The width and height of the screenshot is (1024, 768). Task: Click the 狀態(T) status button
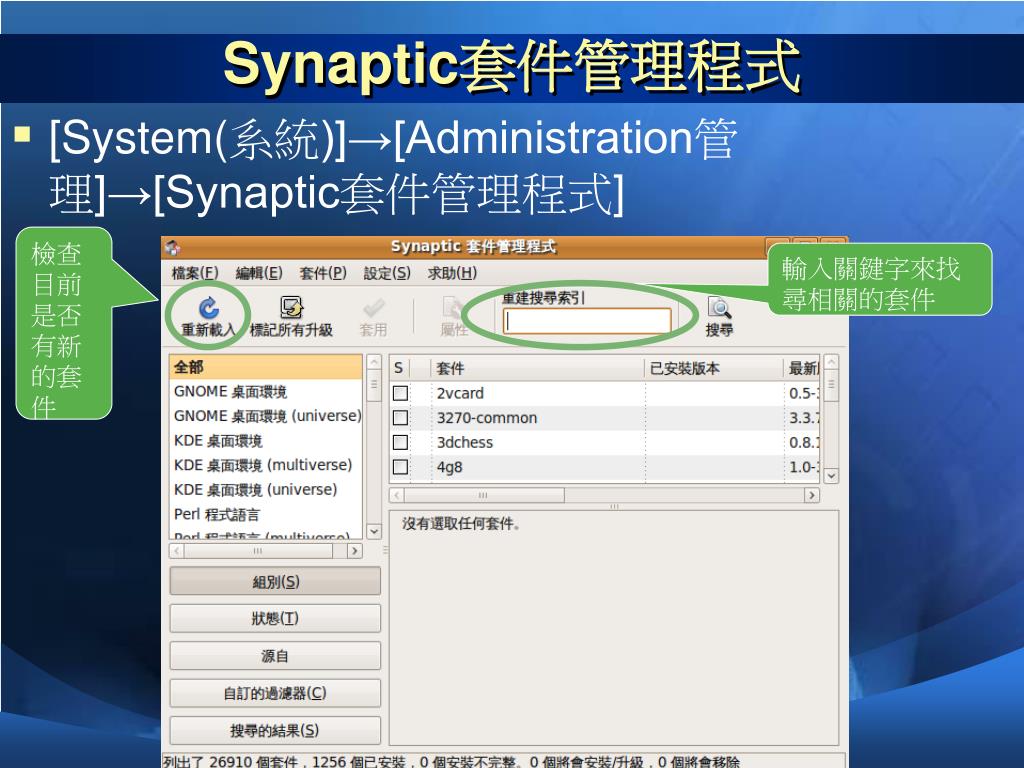[275, 618]
